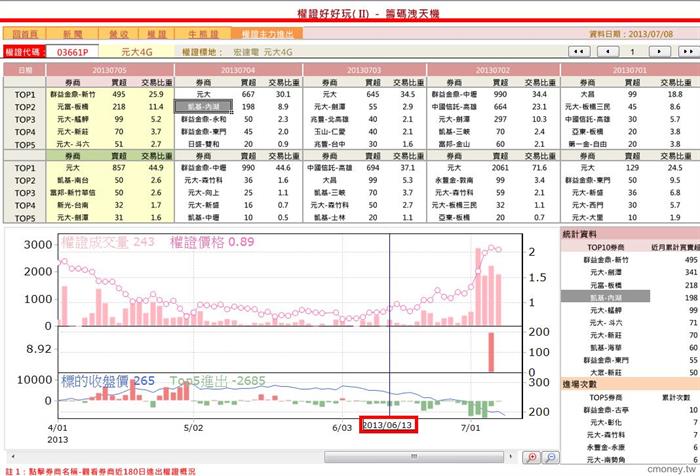Open the 牛熊證 tab
Viewport: 700px width, 476px height.
point(203,34)
